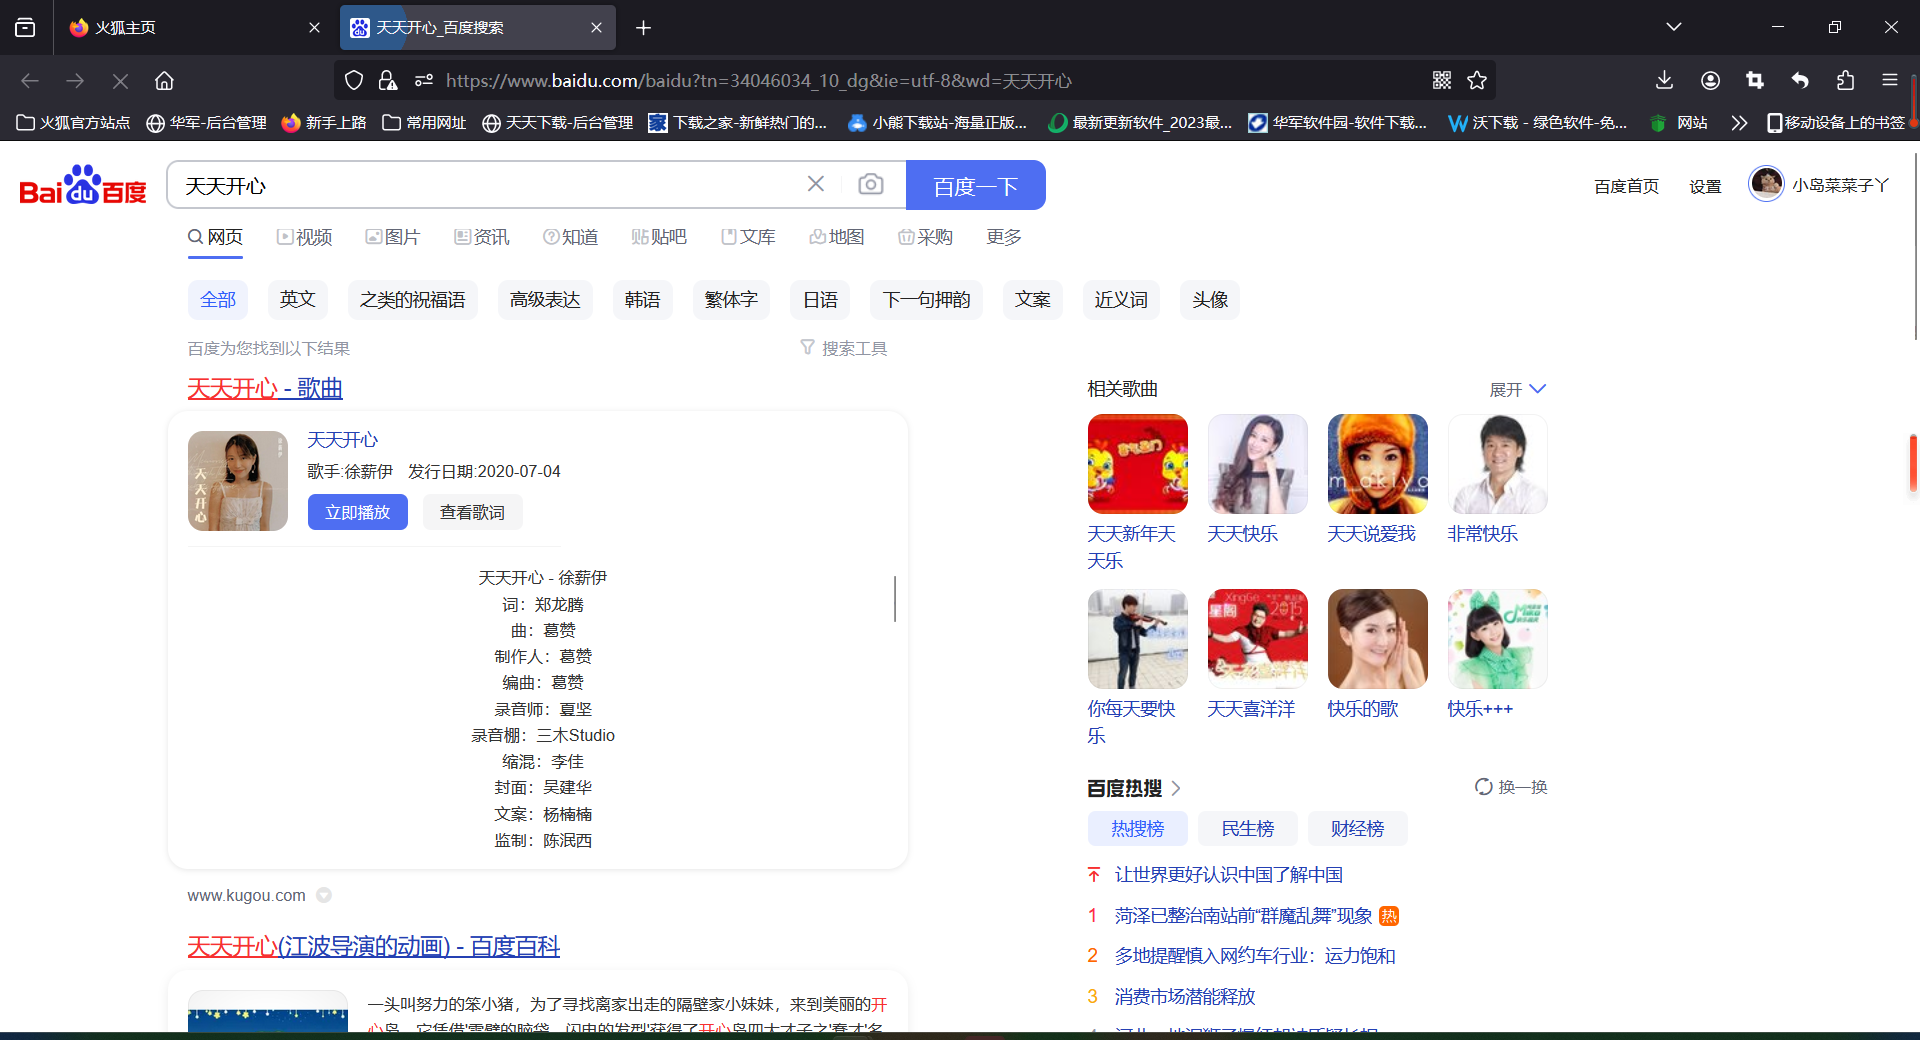The height and width of the screenshot is (1040, 1920).
Task: Select the 全部 filter chip
Action: tap(218, 300)
